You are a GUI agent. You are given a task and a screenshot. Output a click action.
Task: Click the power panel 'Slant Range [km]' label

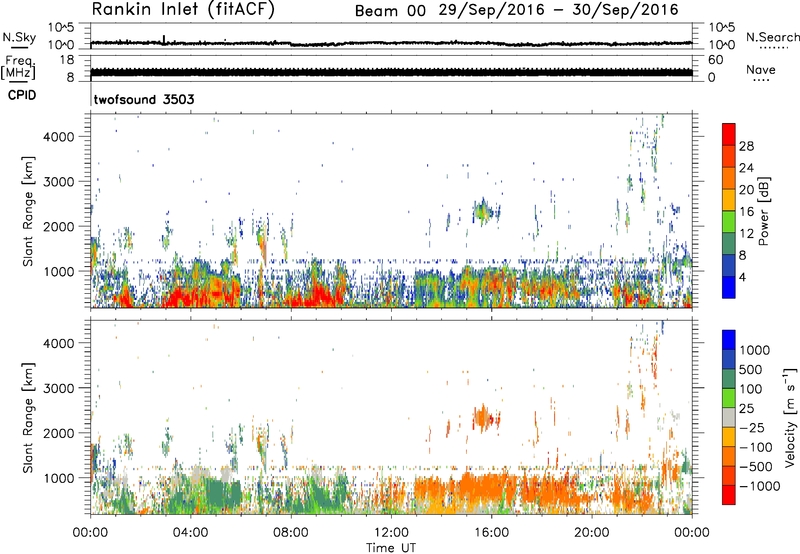pyautogui.click(x=28, y=211)
